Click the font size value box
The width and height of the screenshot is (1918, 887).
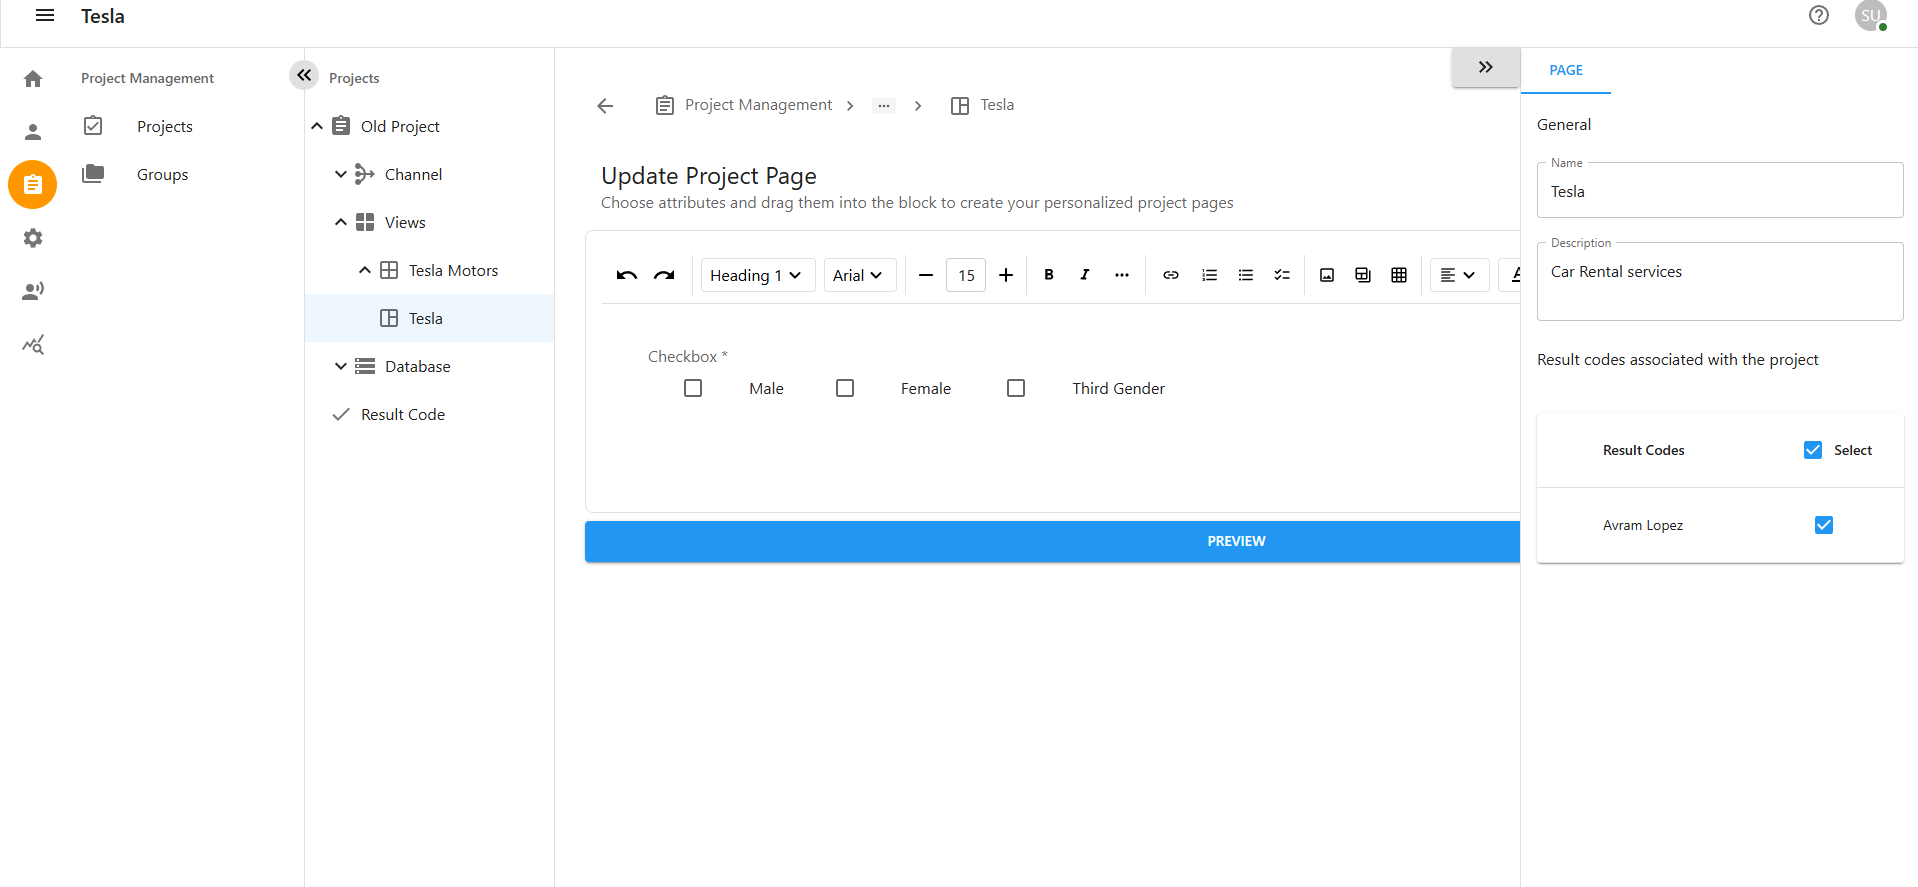[x=966, y=275]
